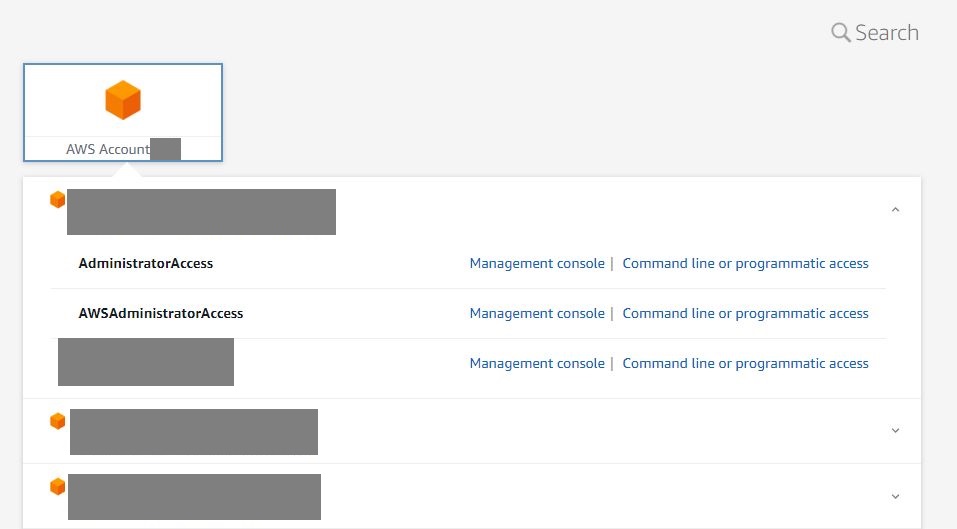957x529 pixels.
Task: Click the redacted name of the third account
Action: (194, 497)
